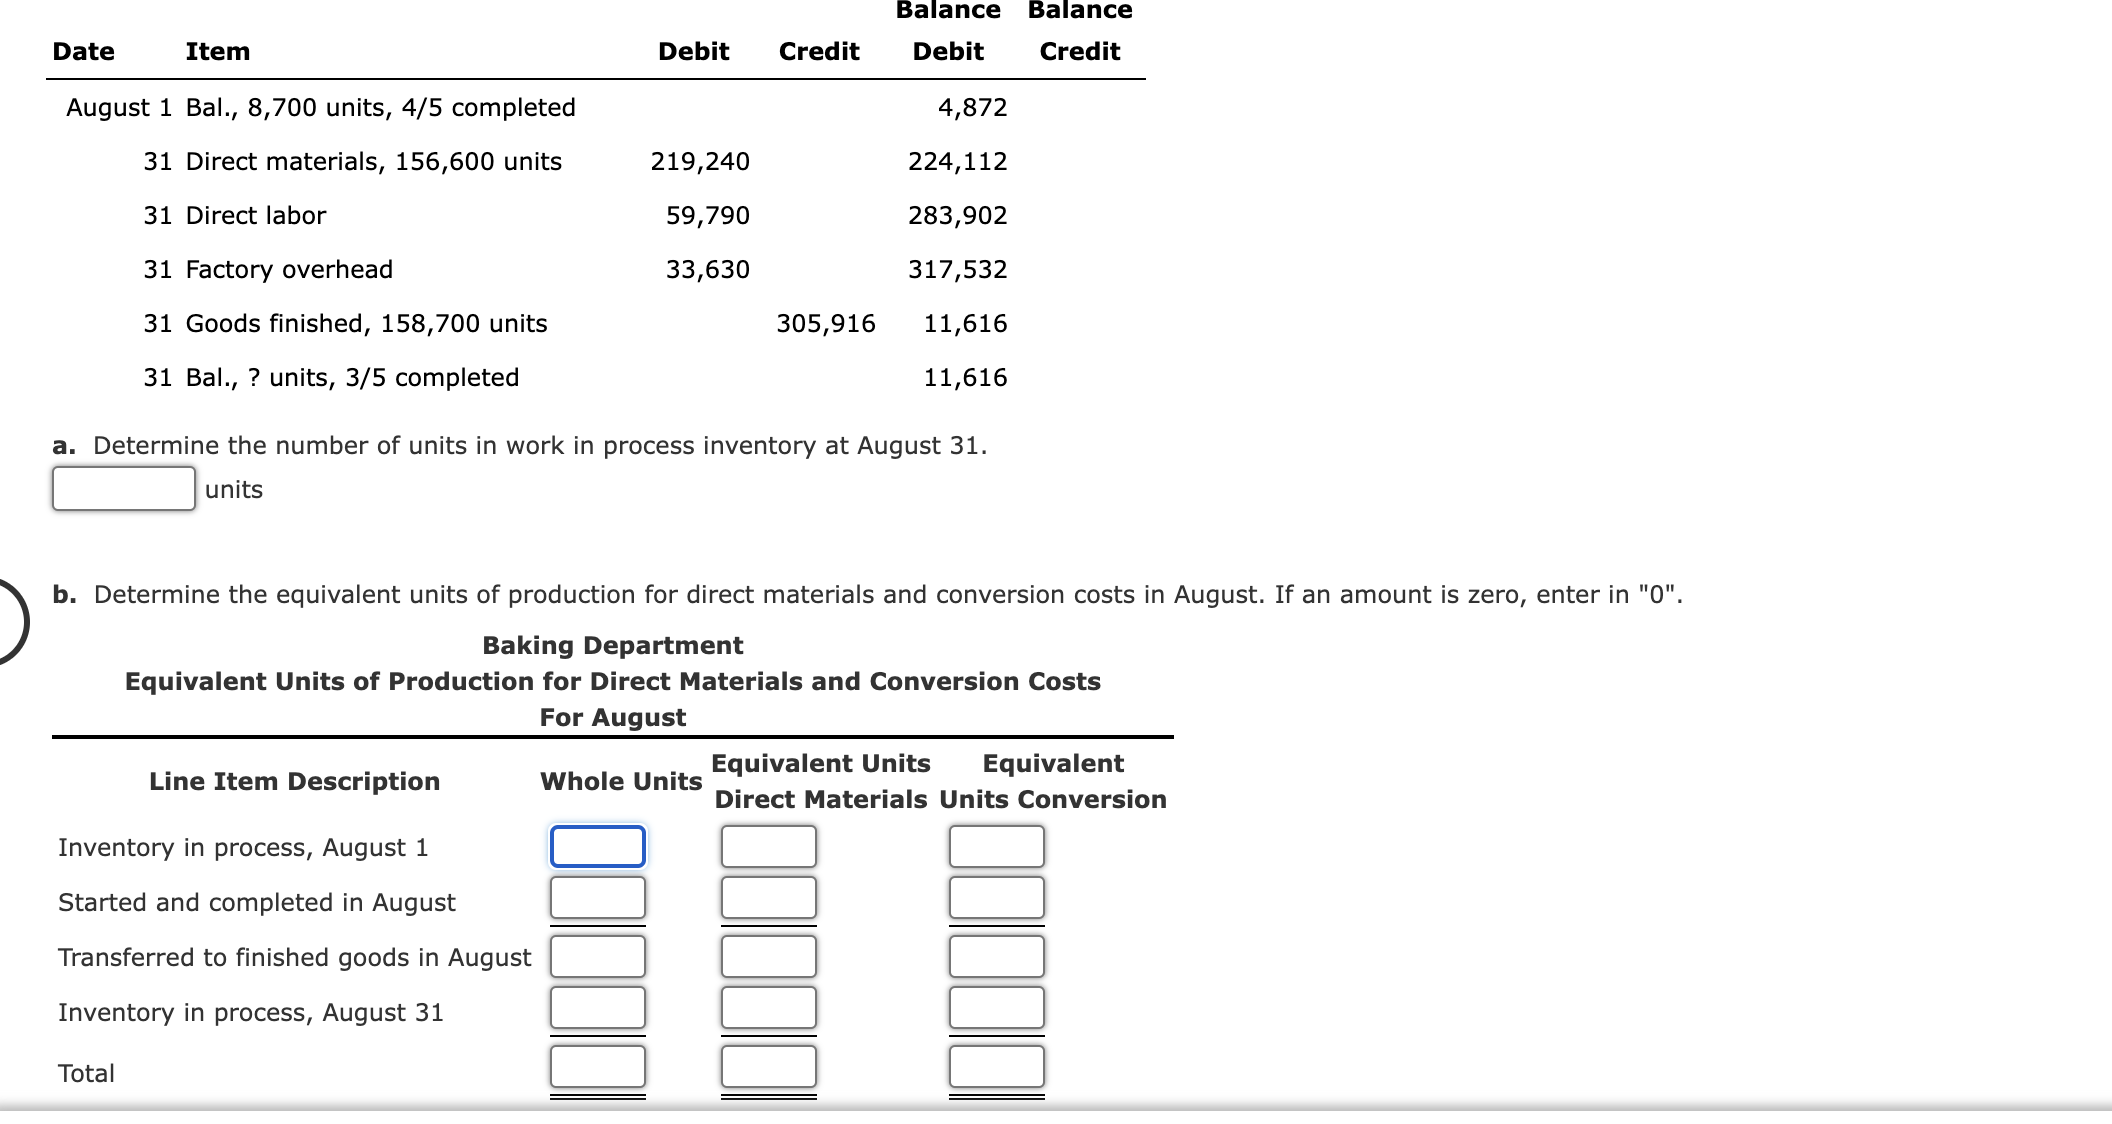2112x1124 pixels.
Task: Click Conversion field for Inventory in process, August 31
Action: pos(995,1008)
